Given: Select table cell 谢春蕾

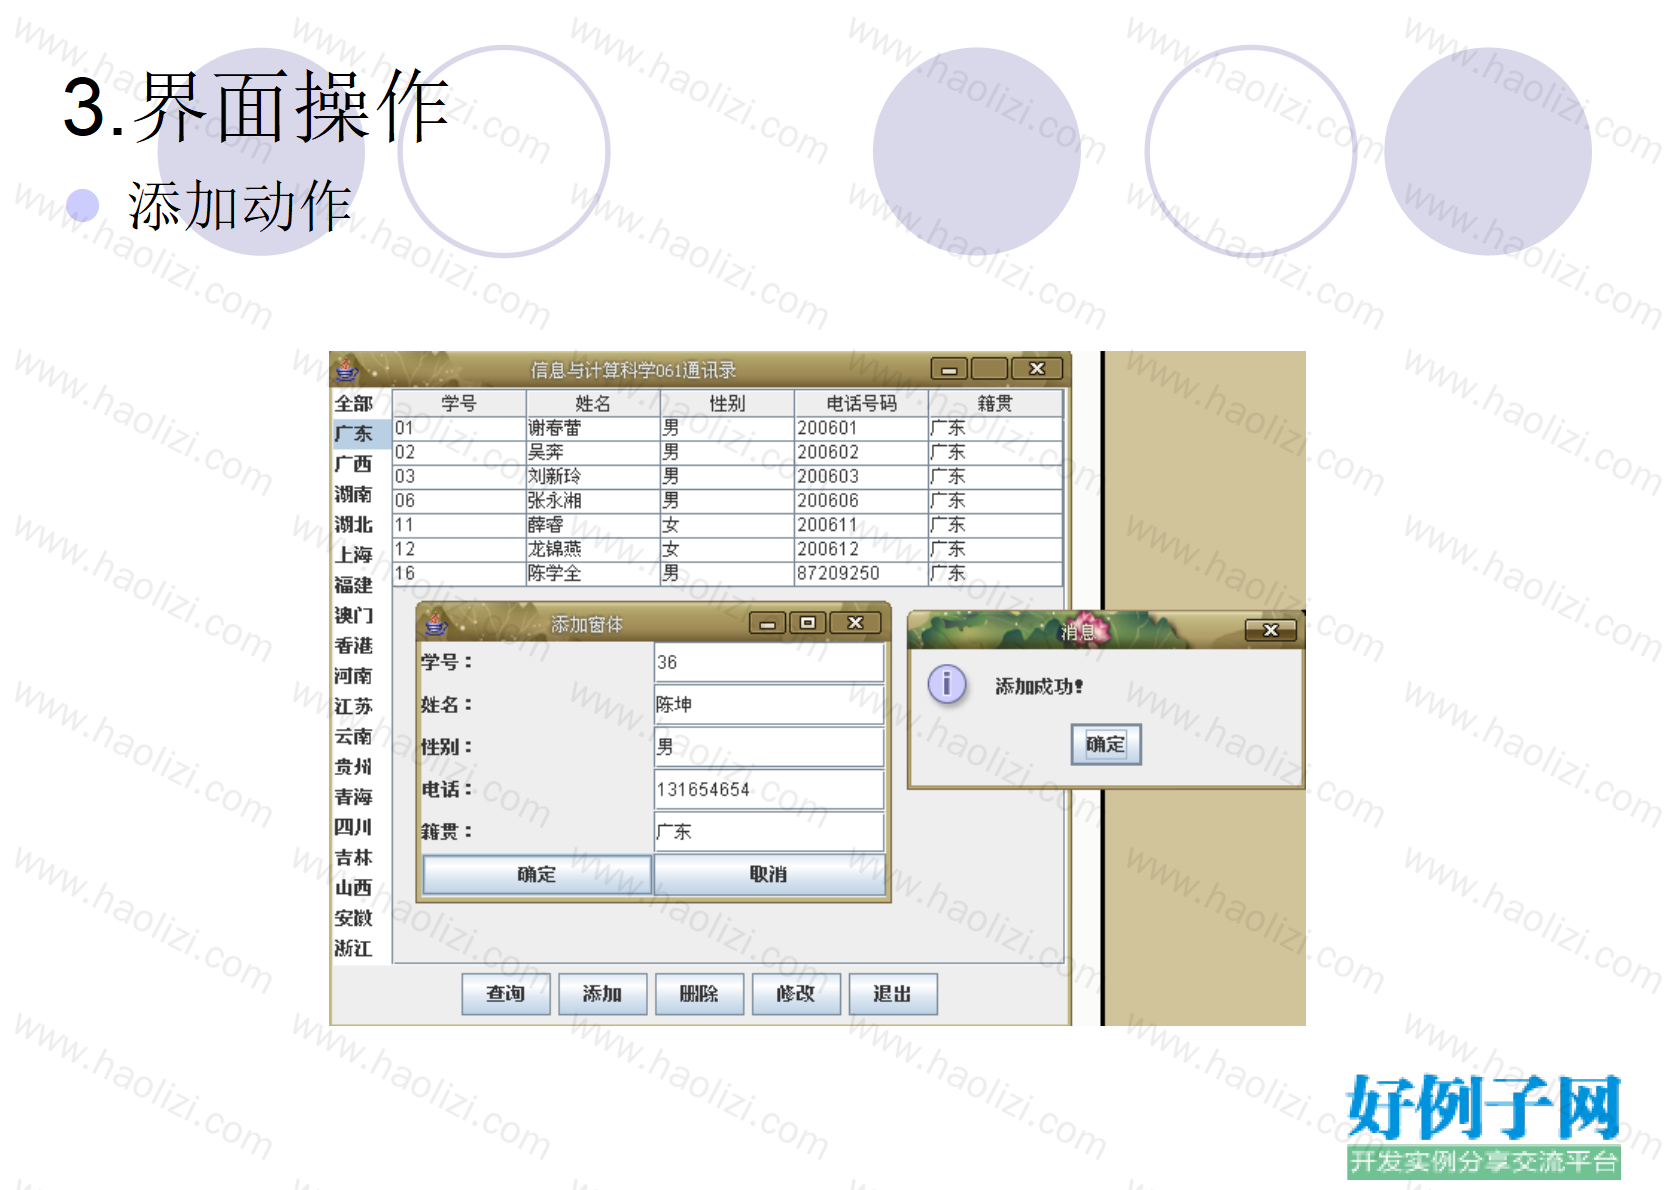Looking at the screenshot, I should pyautogui.click(x=593, y=428).
